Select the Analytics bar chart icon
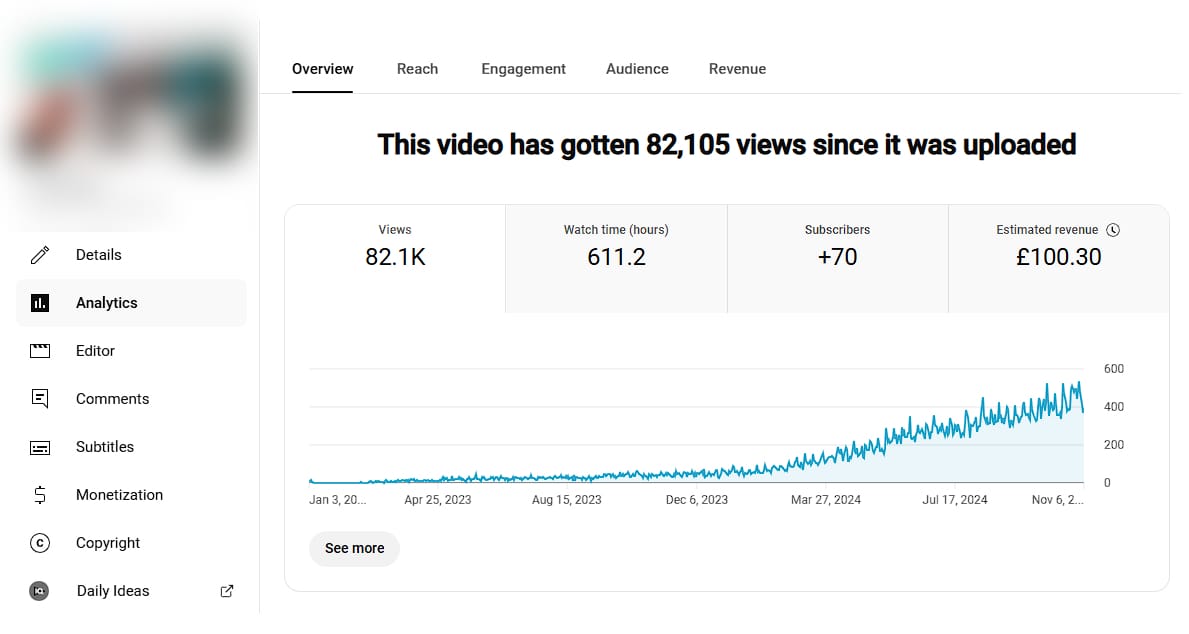The image size is (1189, 634). 40,303
